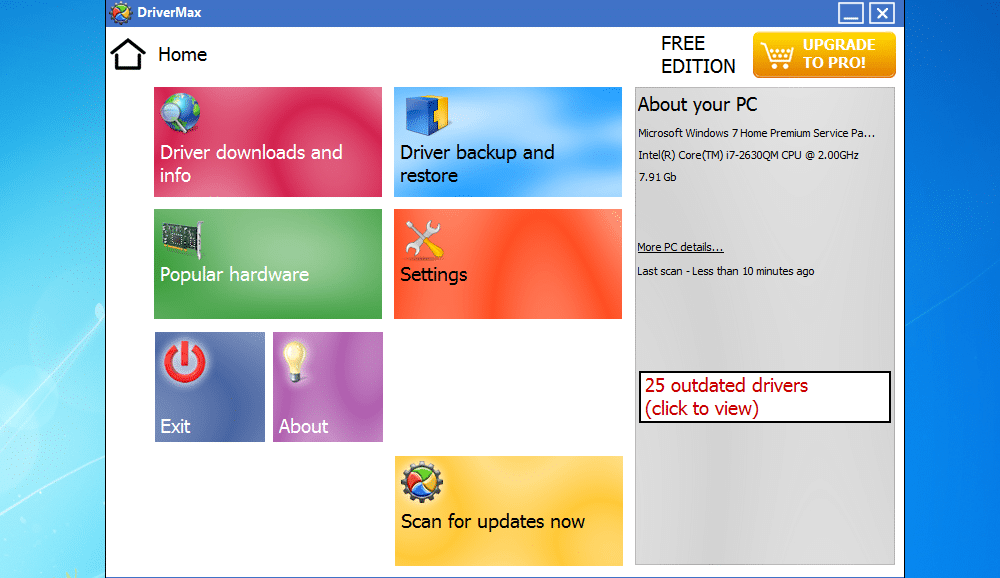Open Driver backup and restore
1000x578 pixels.
click(x=508, y=142)
